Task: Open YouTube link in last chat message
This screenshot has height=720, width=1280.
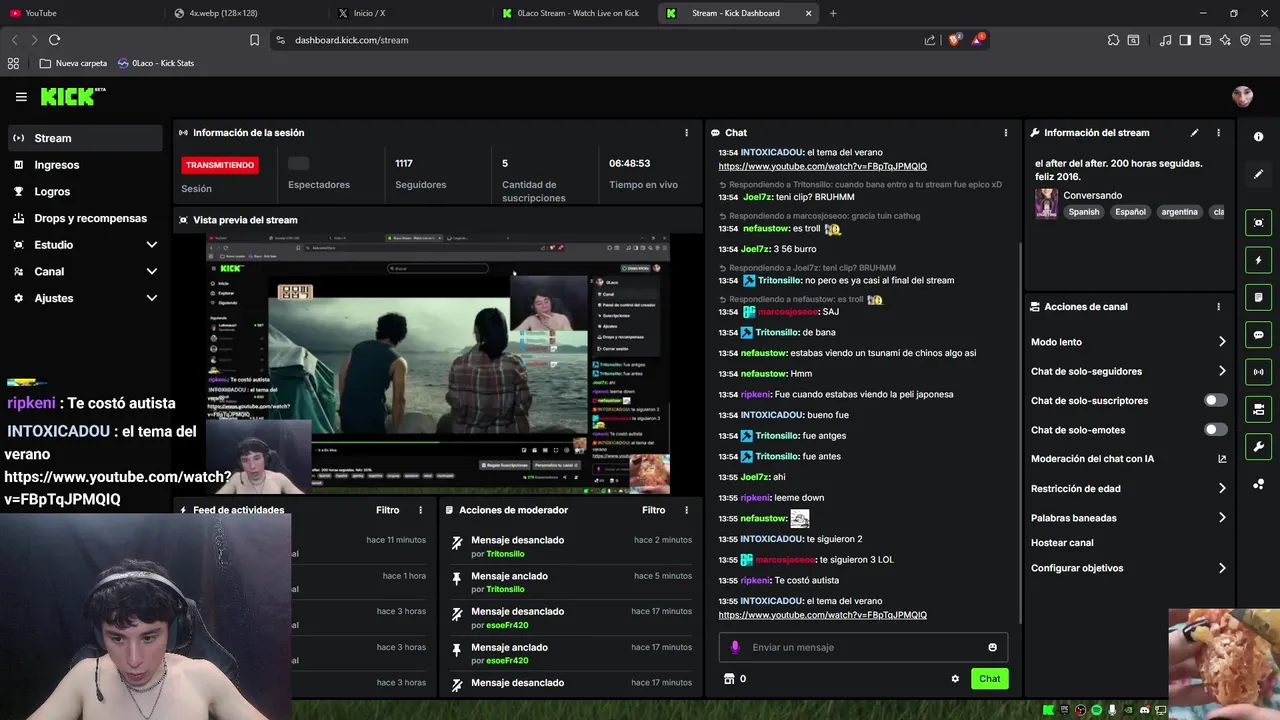Action: click(x=822, y=615)
